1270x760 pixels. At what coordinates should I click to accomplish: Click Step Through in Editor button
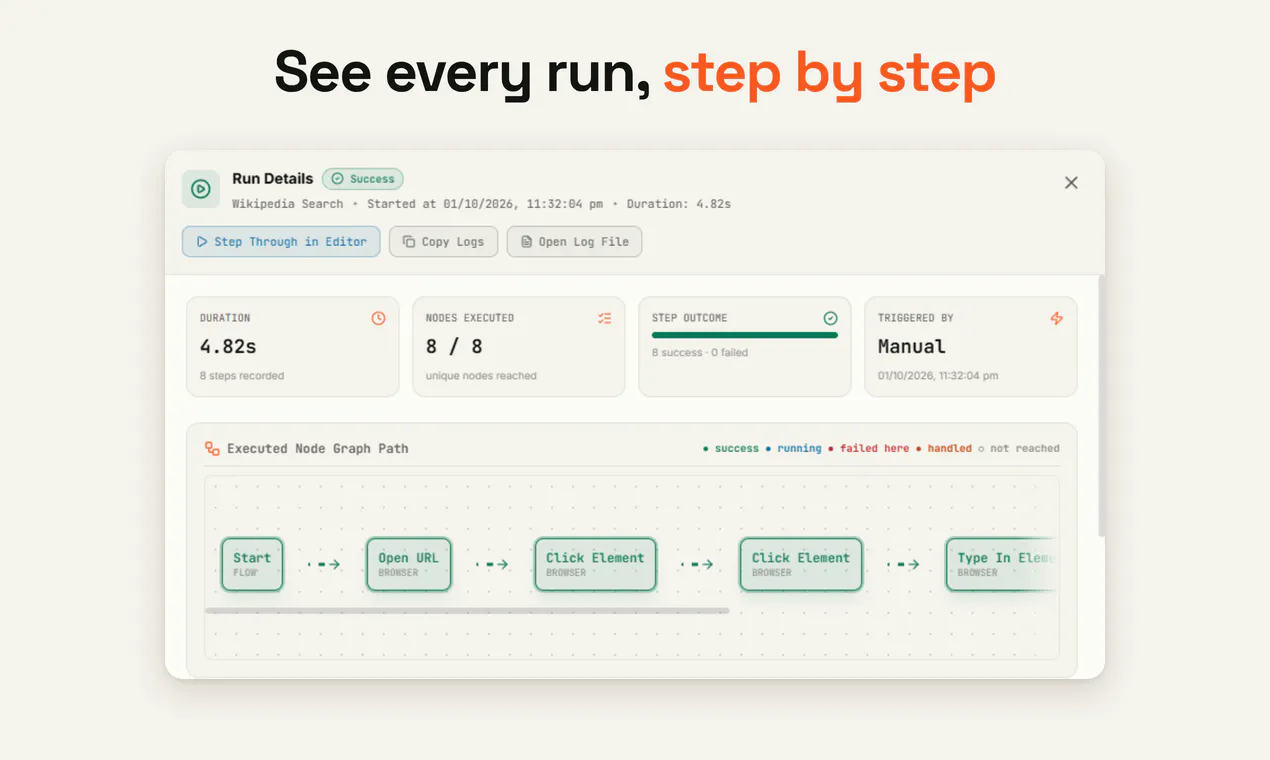pyautogui.click(x=281, y=241)
